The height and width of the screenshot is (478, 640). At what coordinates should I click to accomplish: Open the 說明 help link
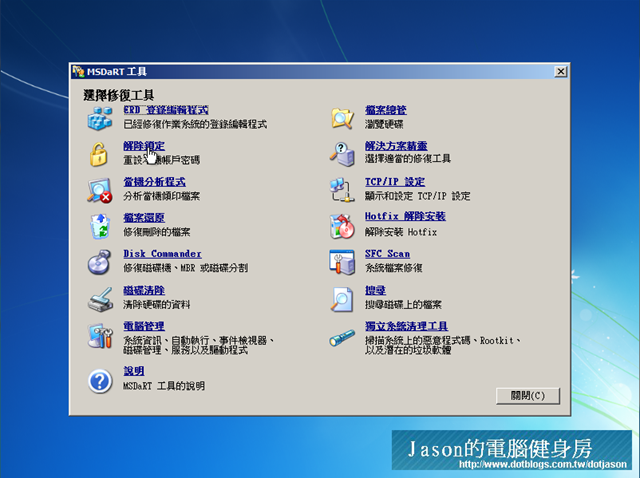coord(134,371)
